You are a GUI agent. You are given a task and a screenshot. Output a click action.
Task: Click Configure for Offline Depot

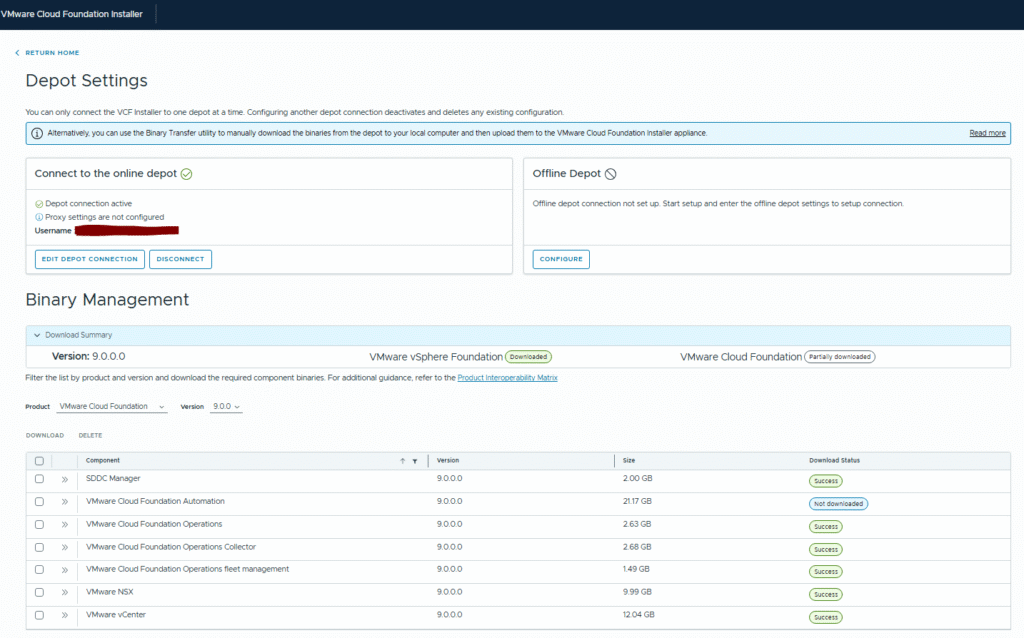pyautogui.click(x=561, y=259)
